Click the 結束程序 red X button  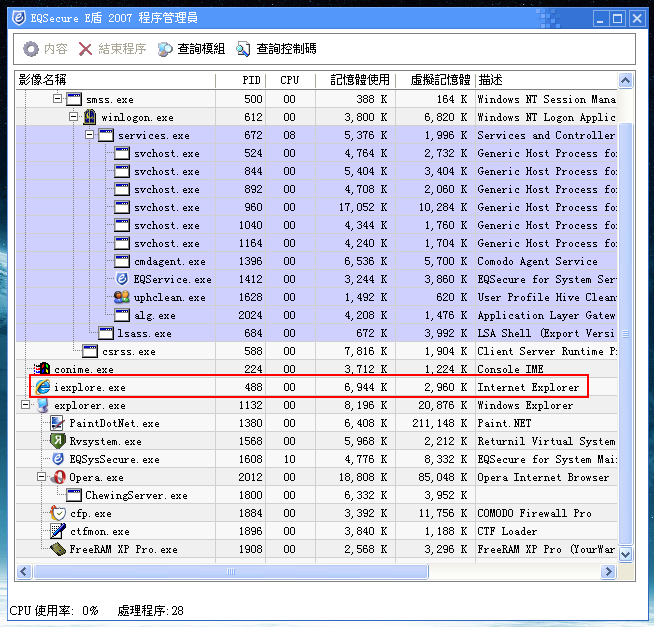(112, 49)
